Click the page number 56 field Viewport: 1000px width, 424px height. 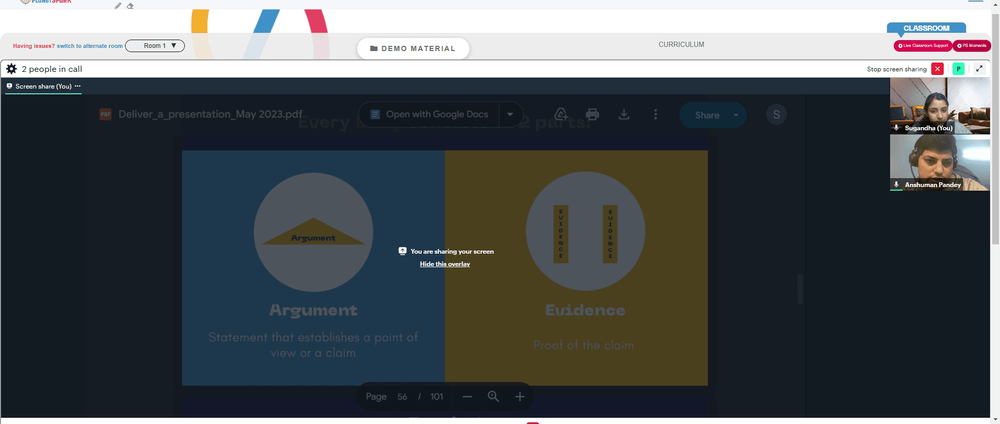coord(402,397)
